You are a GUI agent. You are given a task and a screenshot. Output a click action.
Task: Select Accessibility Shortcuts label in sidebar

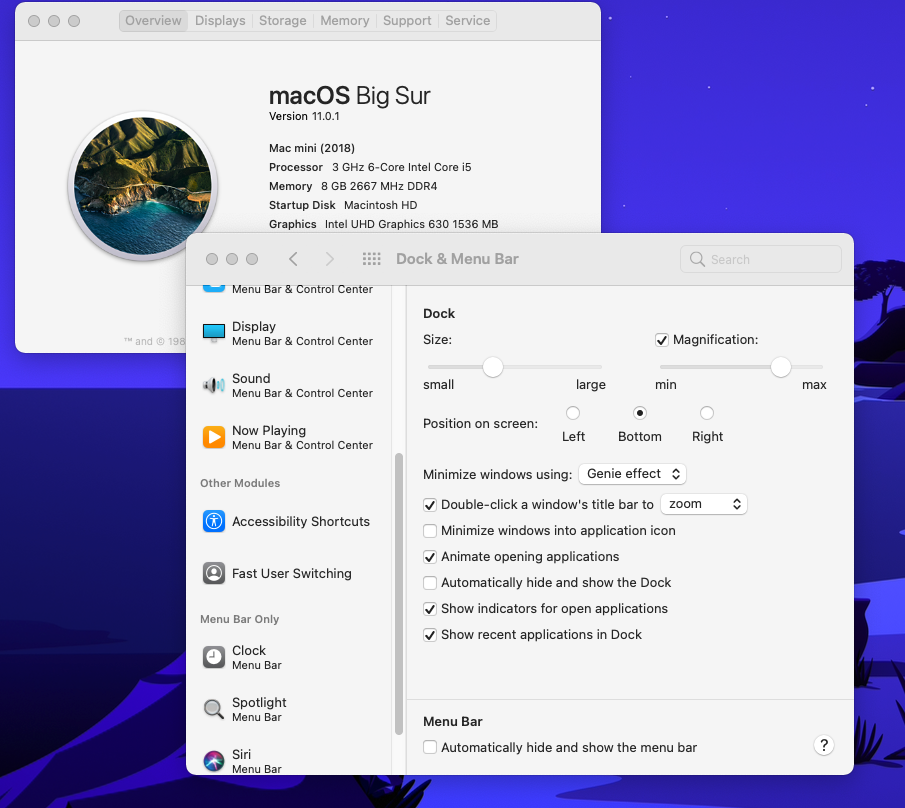coord(301,521)
